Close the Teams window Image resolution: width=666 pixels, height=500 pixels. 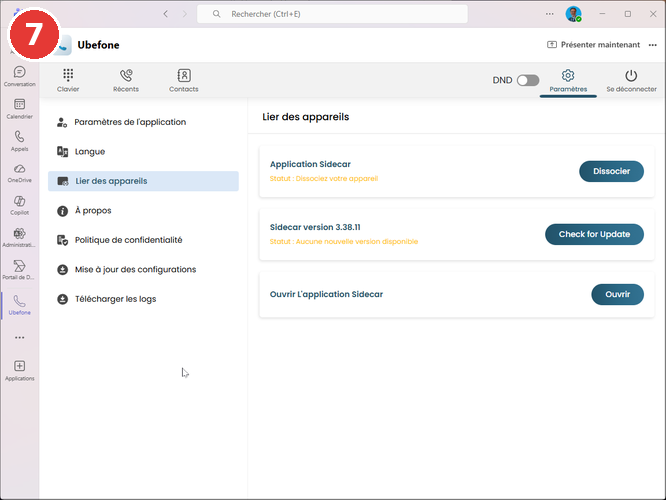click(653, 14)
